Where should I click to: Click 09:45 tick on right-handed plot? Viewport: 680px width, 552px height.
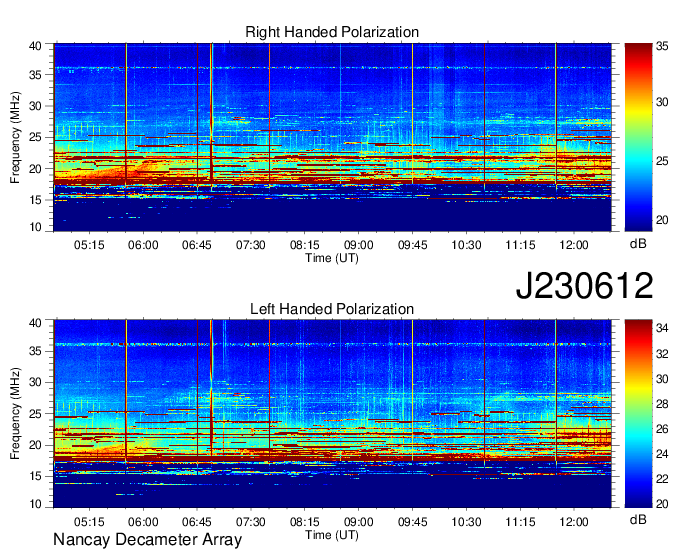pyautogui.click(x=412, y=245)
